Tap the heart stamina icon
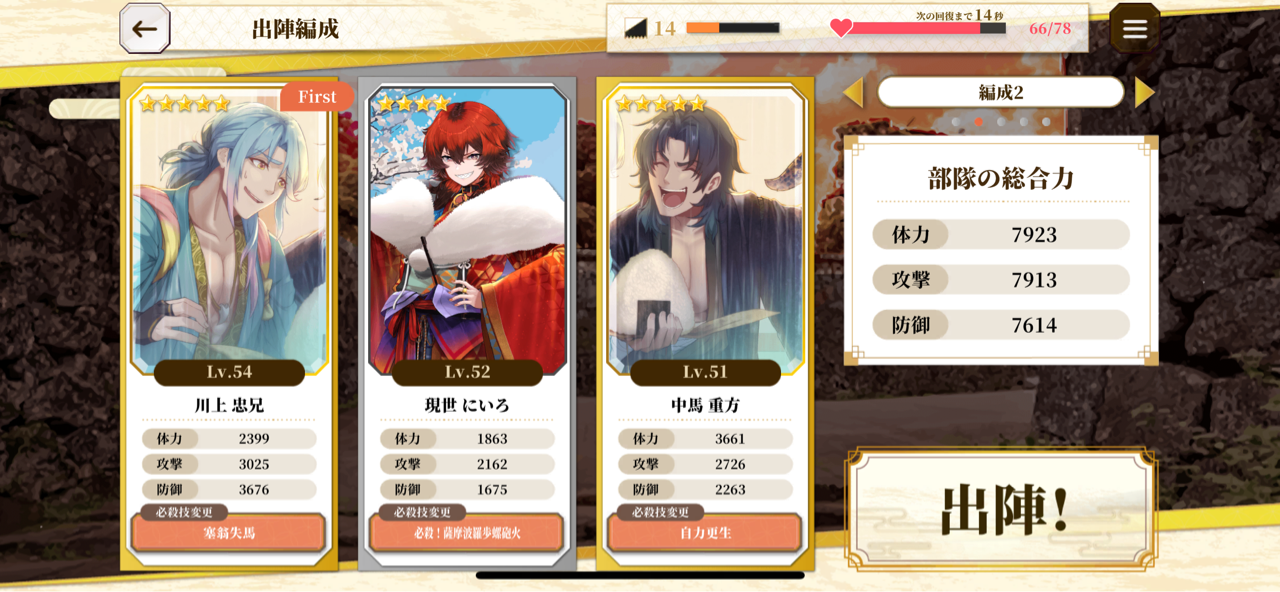Image resolution: width=1280 pixels, height=592 pixels. tap(841, 28)
